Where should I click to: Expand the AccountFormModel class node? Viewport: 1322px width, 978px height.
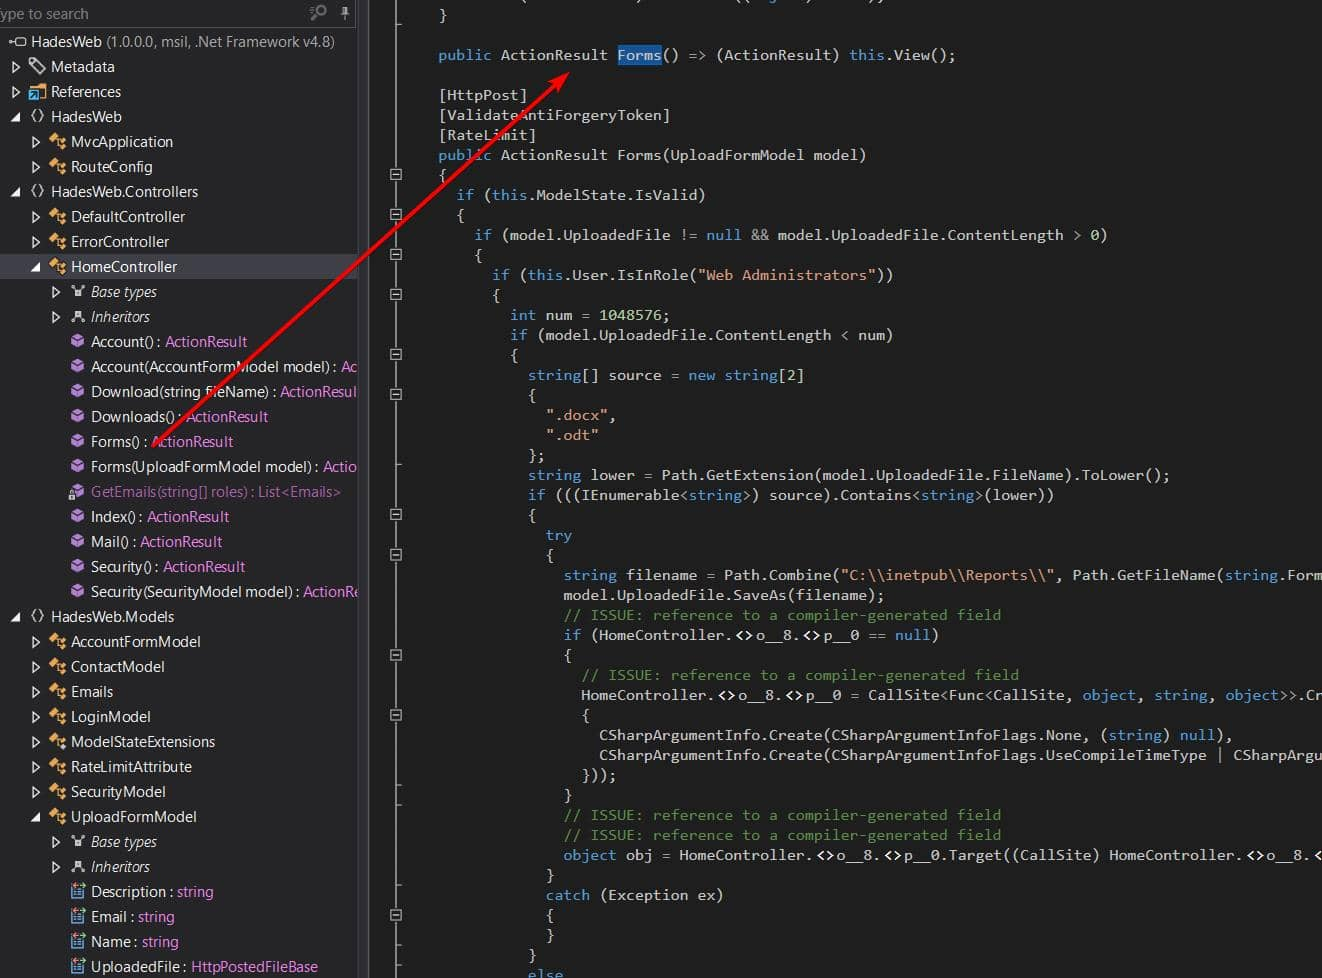[36, 642]
